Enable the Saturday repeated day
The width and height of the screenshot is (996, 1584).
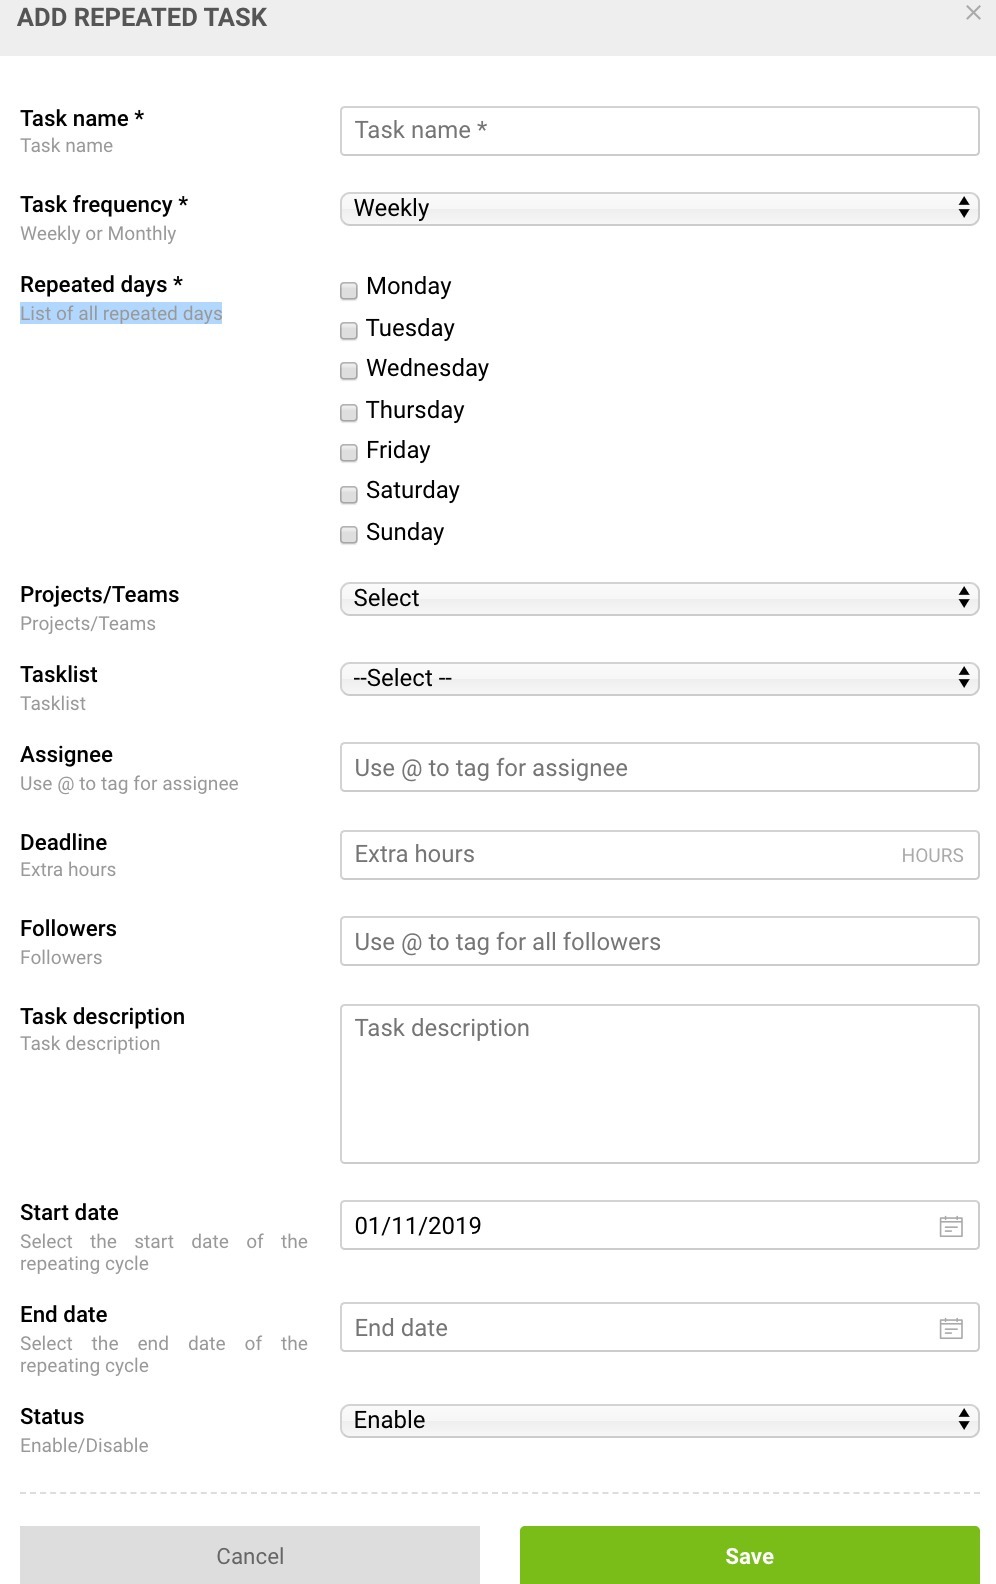[348, 494]
